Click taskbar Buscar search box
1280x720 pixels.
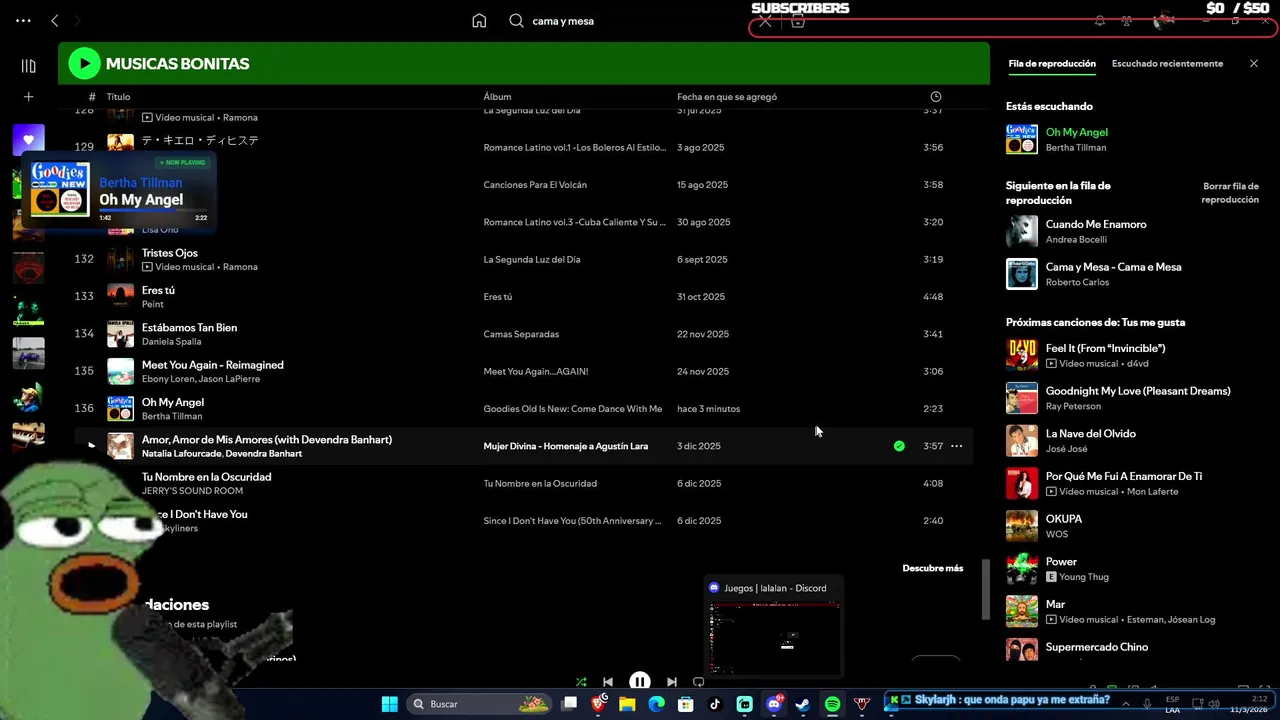[x=480, y=704]
